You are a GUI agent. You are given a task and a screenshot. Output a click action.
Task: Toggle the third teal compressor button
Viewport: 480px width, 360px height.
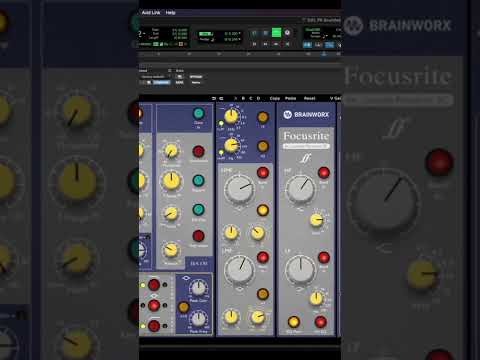coord(198,210)
